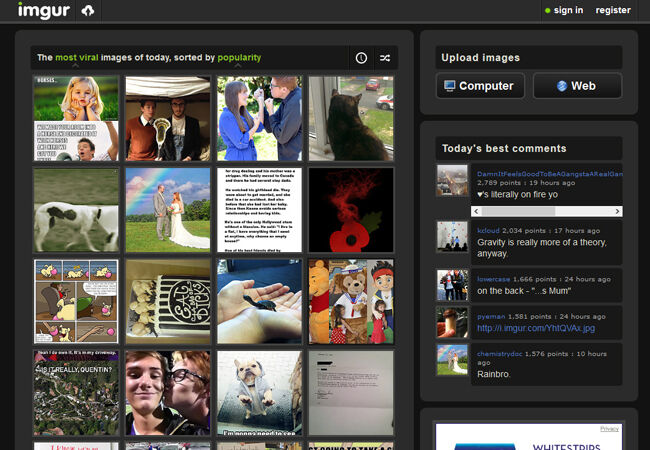This screenshot has height=450, width=650.
Task: Click the pyeman username
Action: point(491,317)
